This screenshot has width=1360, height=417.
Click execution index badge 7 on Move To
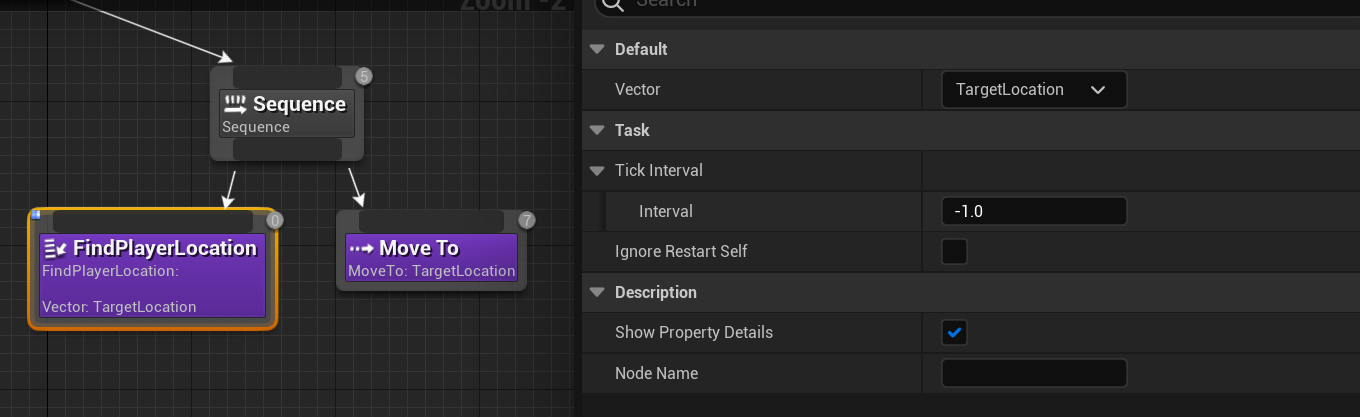click(527, 220)
